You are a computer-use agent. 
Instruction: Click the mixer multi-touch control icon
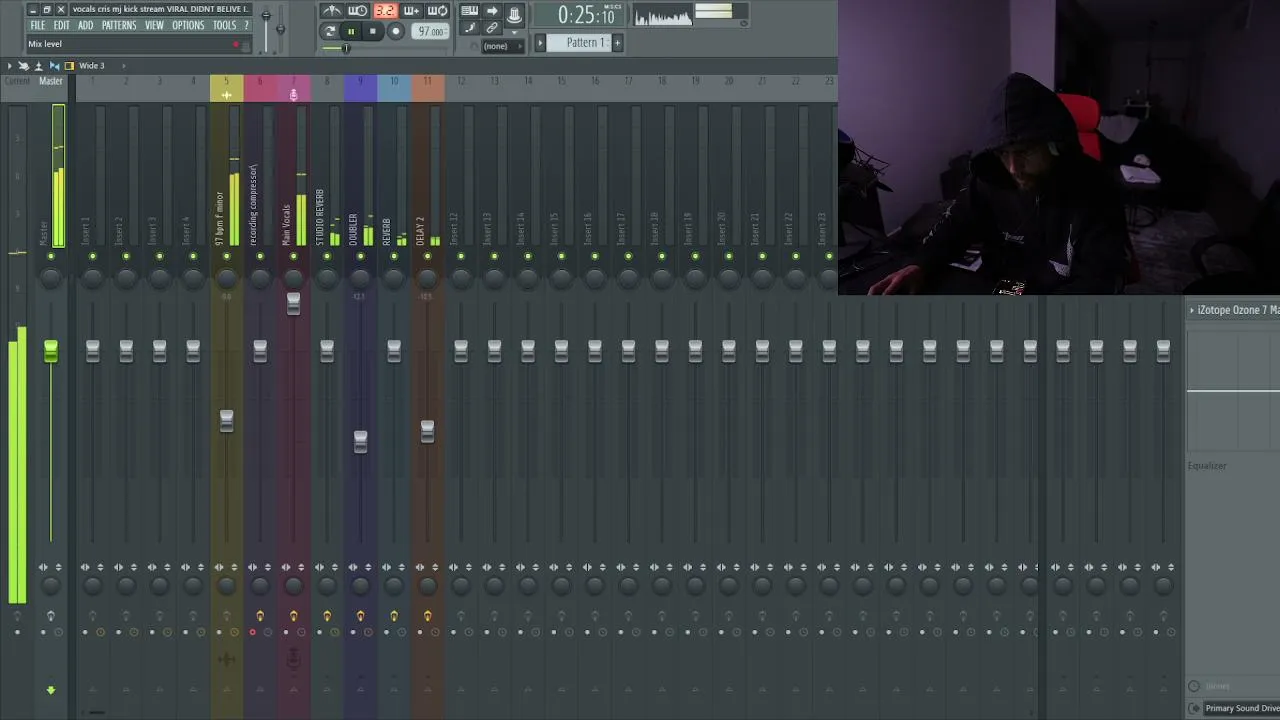(24, 66)
